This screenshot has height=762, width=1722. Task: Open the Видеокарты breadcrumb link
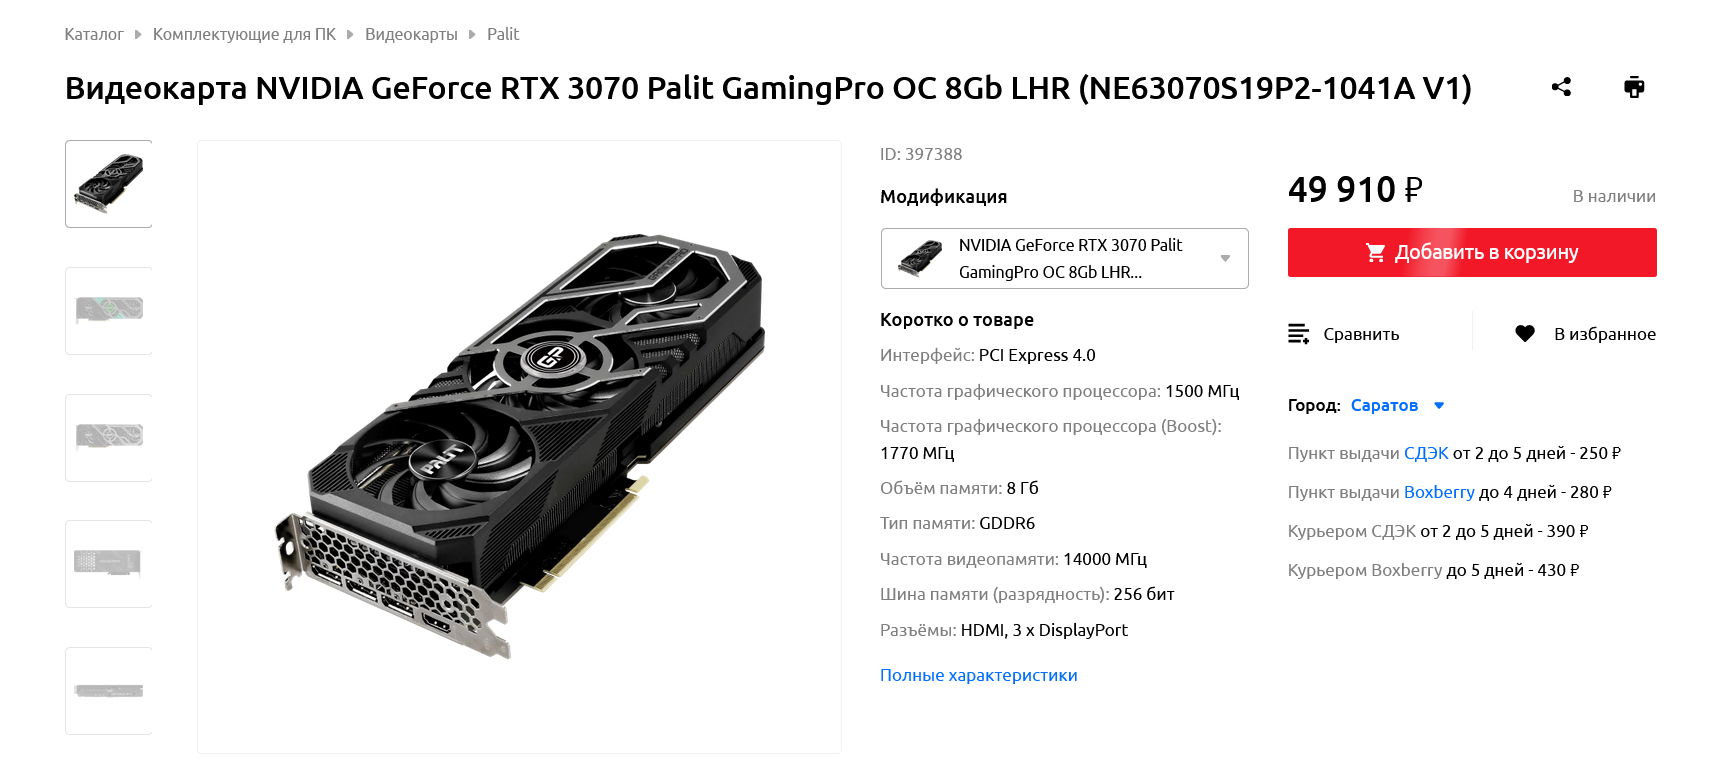point(411,34)
